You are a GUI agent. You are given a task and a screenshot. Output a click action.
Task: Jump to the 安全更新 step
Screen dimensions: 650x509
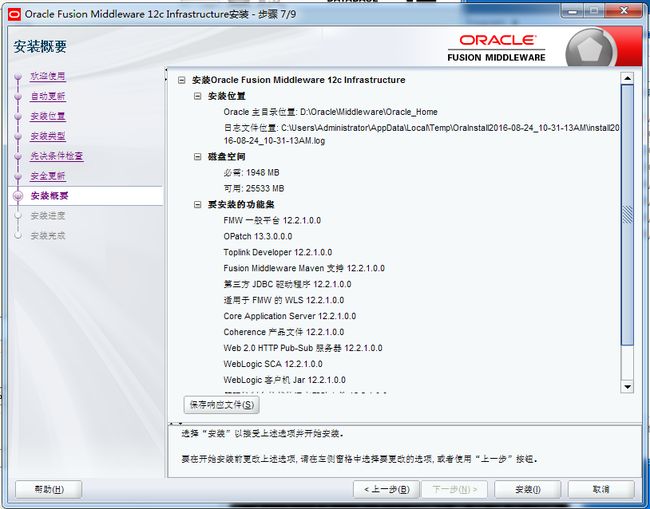pyautogui.click(x=48, y=176)
